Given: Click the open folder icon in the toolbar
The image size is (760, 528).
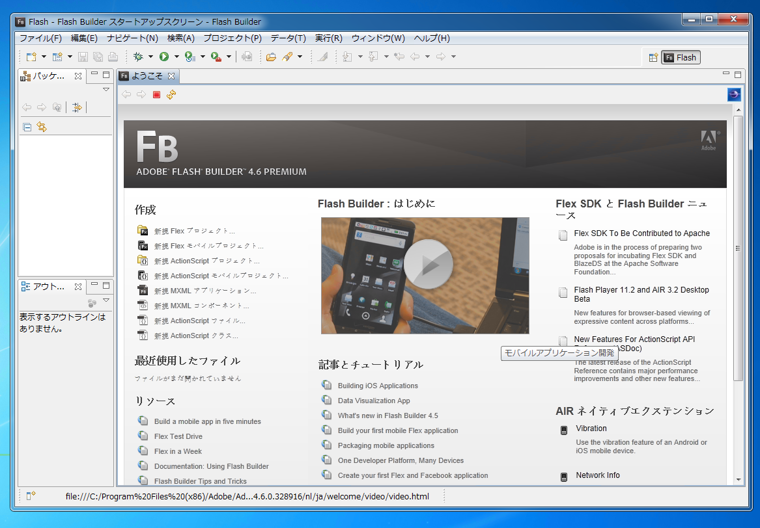Looking at the screenshot, I should 271,57.
